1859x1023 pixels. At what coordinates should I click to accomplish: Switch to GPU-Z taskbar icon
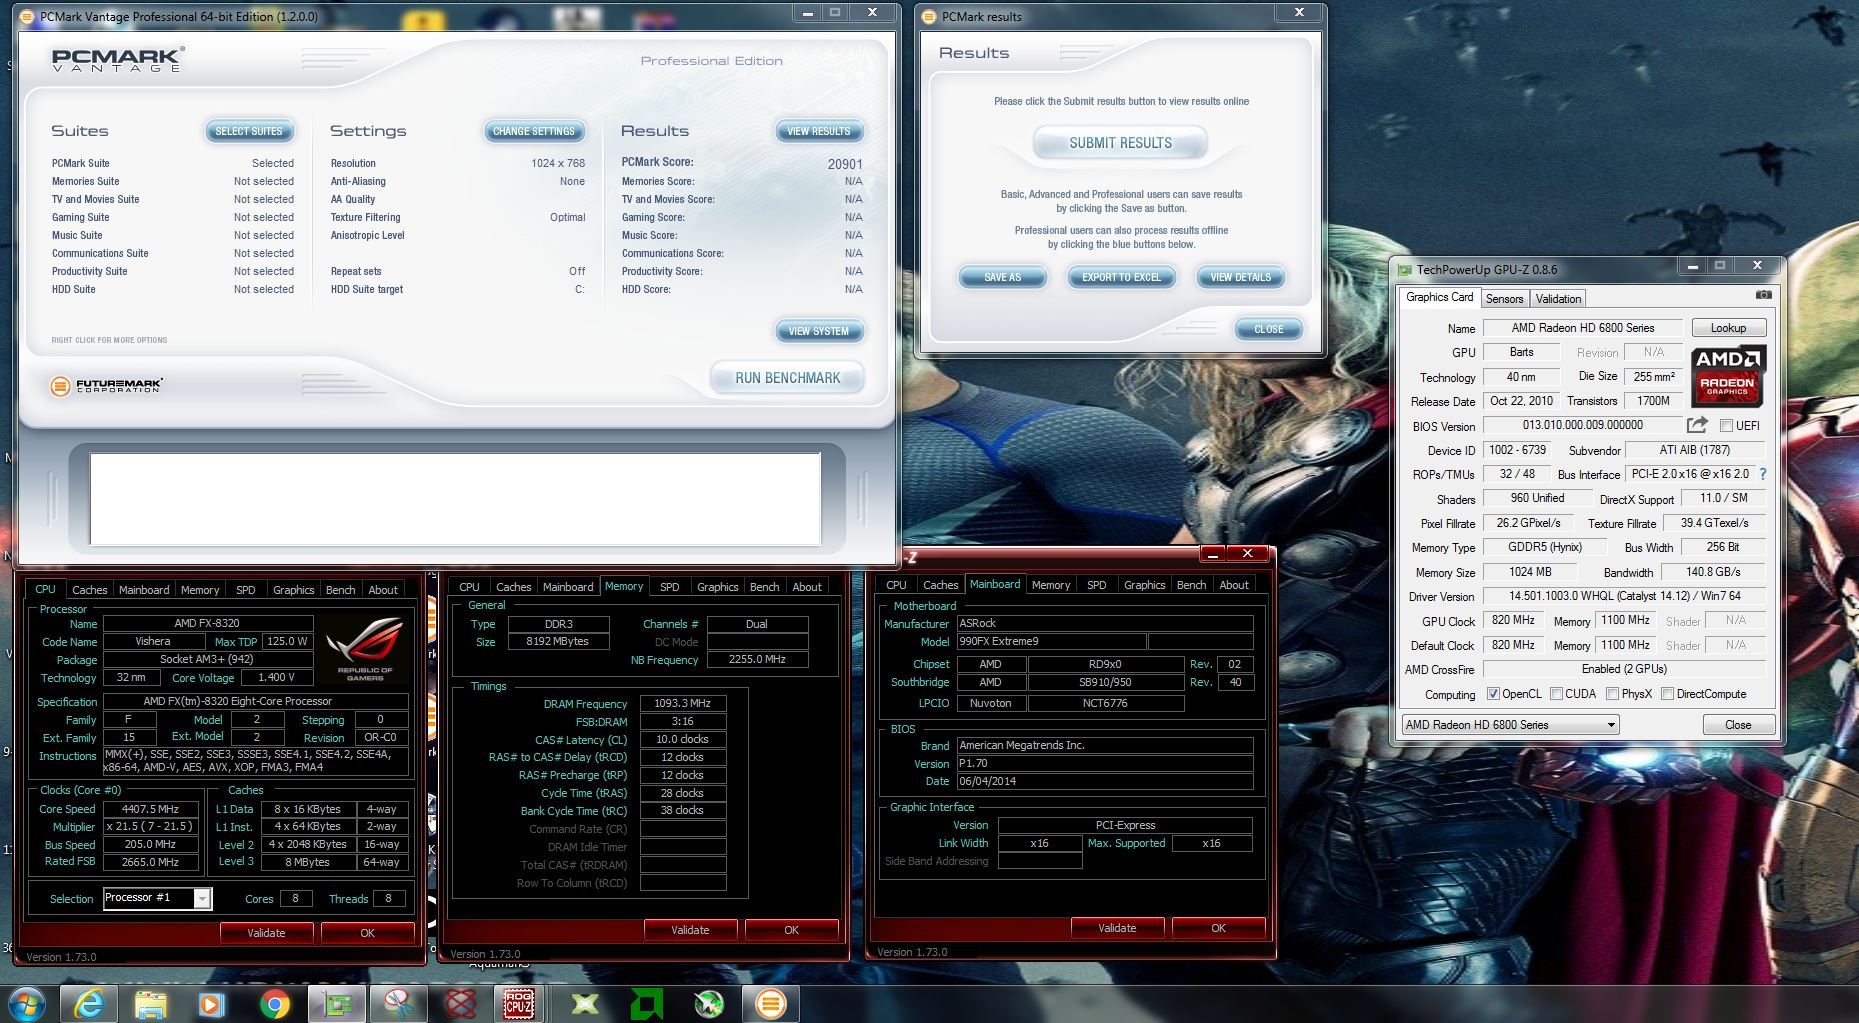point(337,1003)
